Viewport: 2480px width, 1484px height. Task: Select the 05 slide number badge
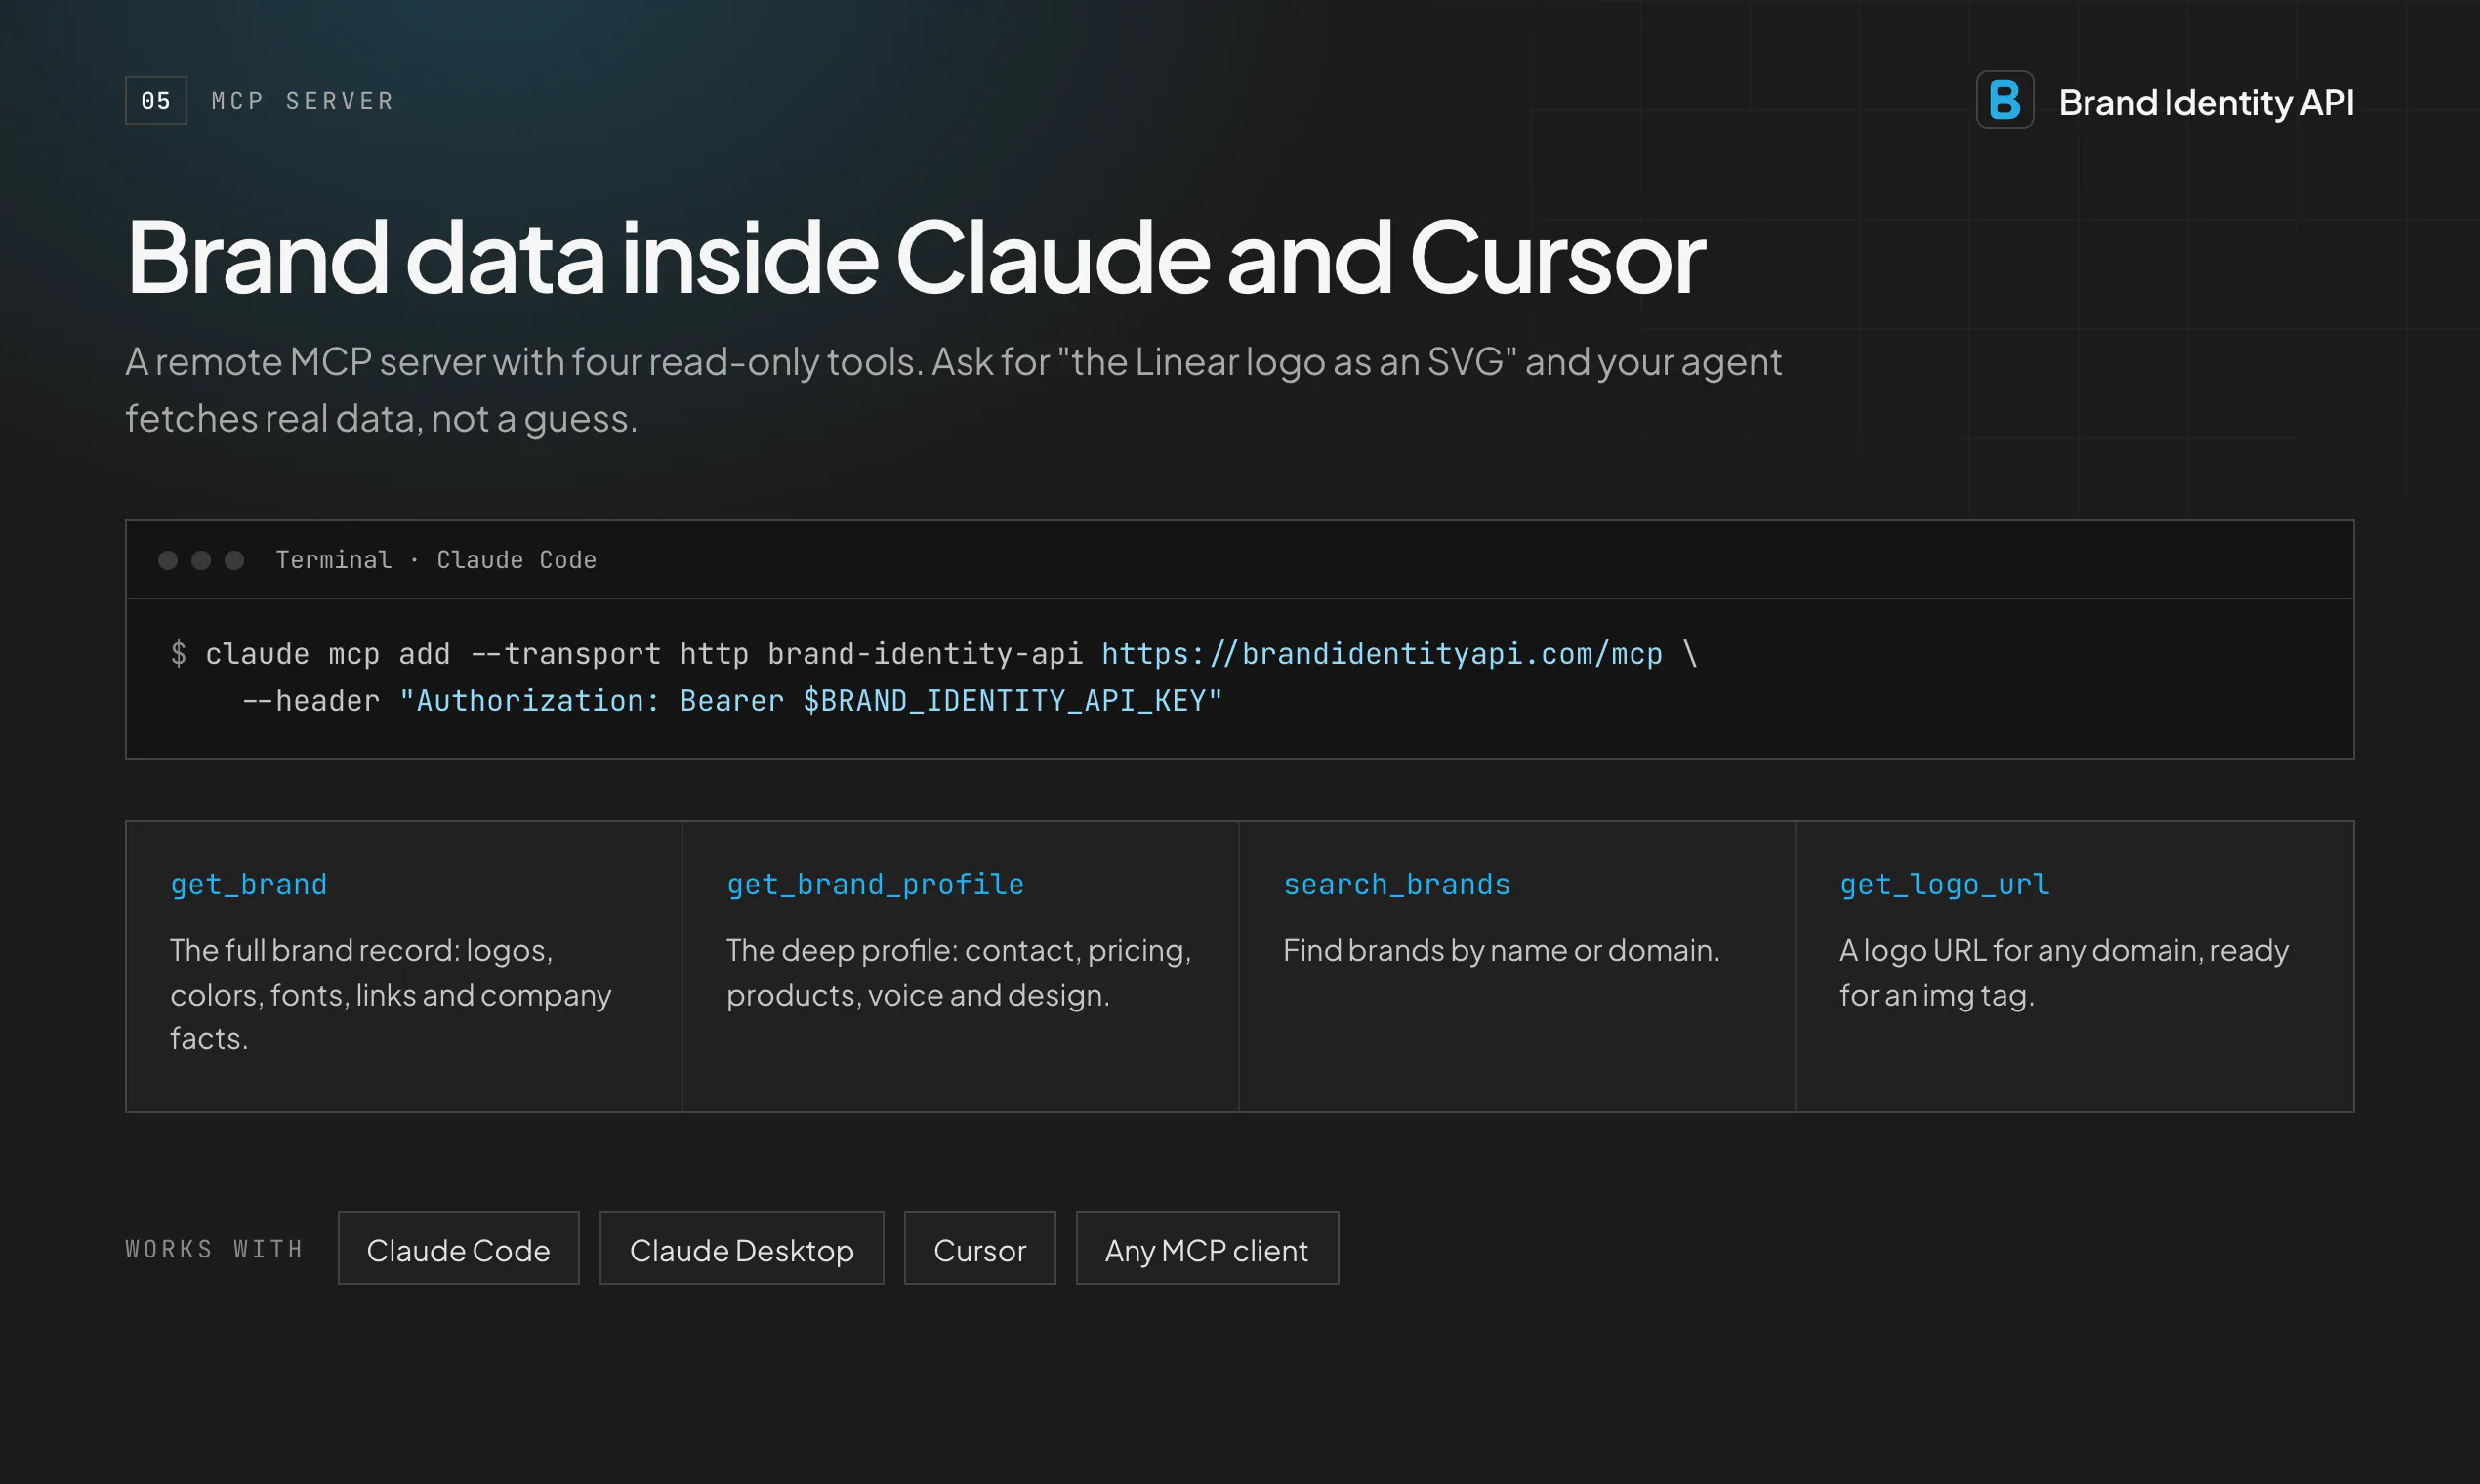[x=156, y=101]
